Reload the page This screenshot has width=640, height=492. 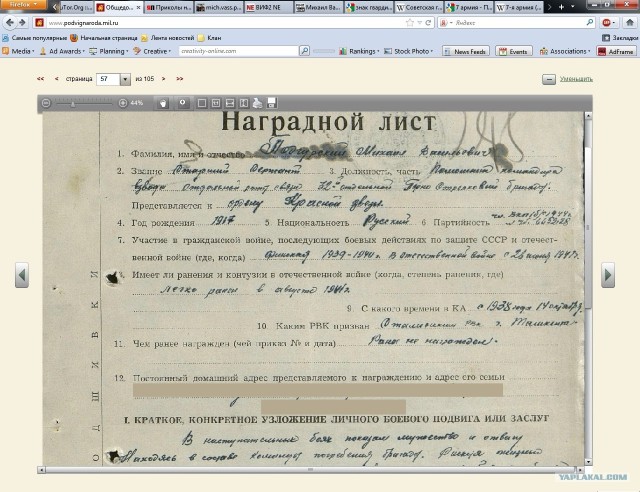point(428,23)
